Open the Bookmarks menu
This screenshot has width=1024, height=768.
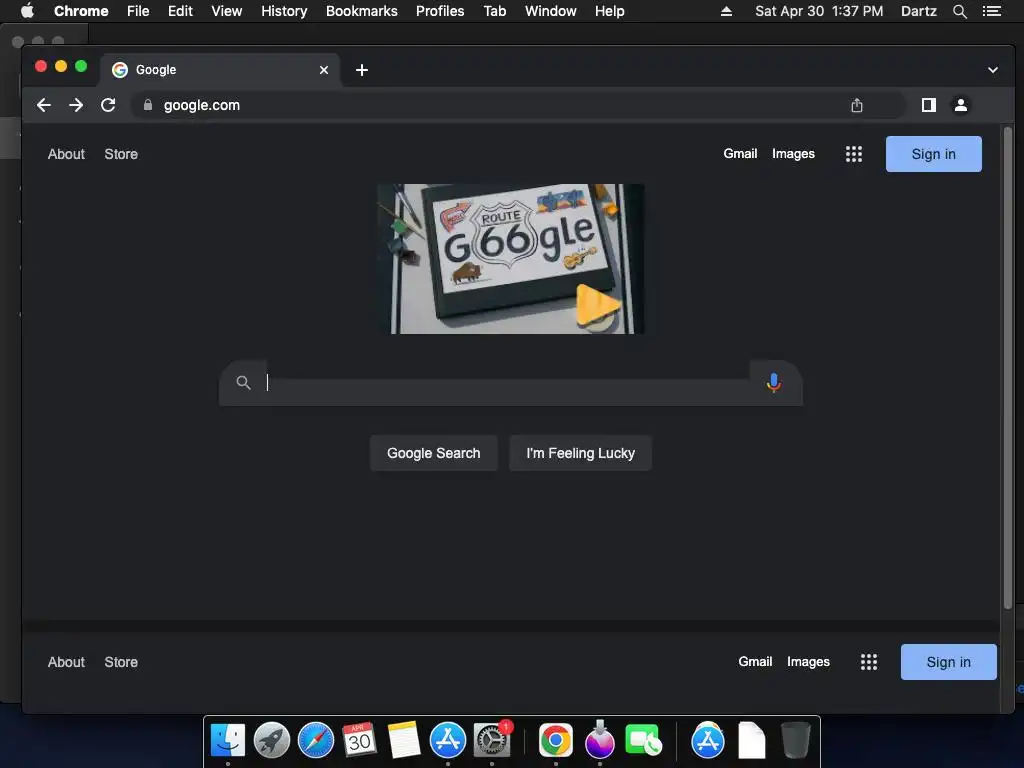pyautogui.click(x=362, y=11)
